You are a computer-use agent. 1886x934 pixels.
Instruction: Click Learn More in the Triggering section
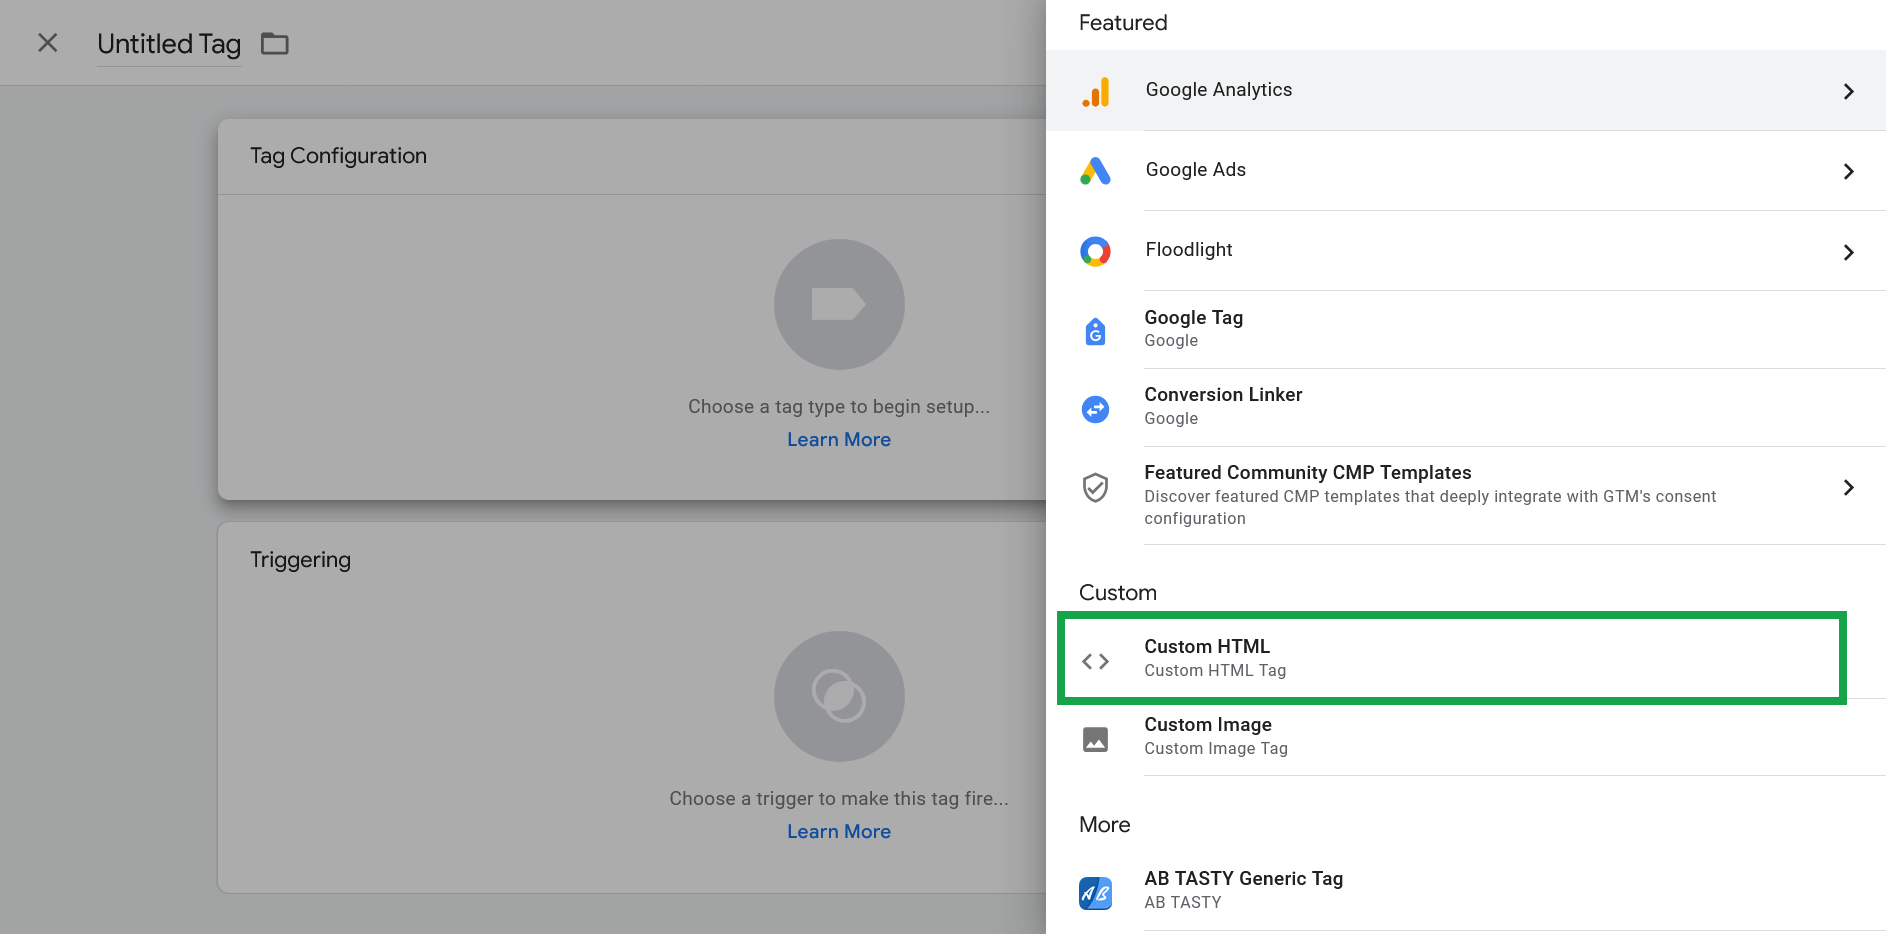click(839, 831)
